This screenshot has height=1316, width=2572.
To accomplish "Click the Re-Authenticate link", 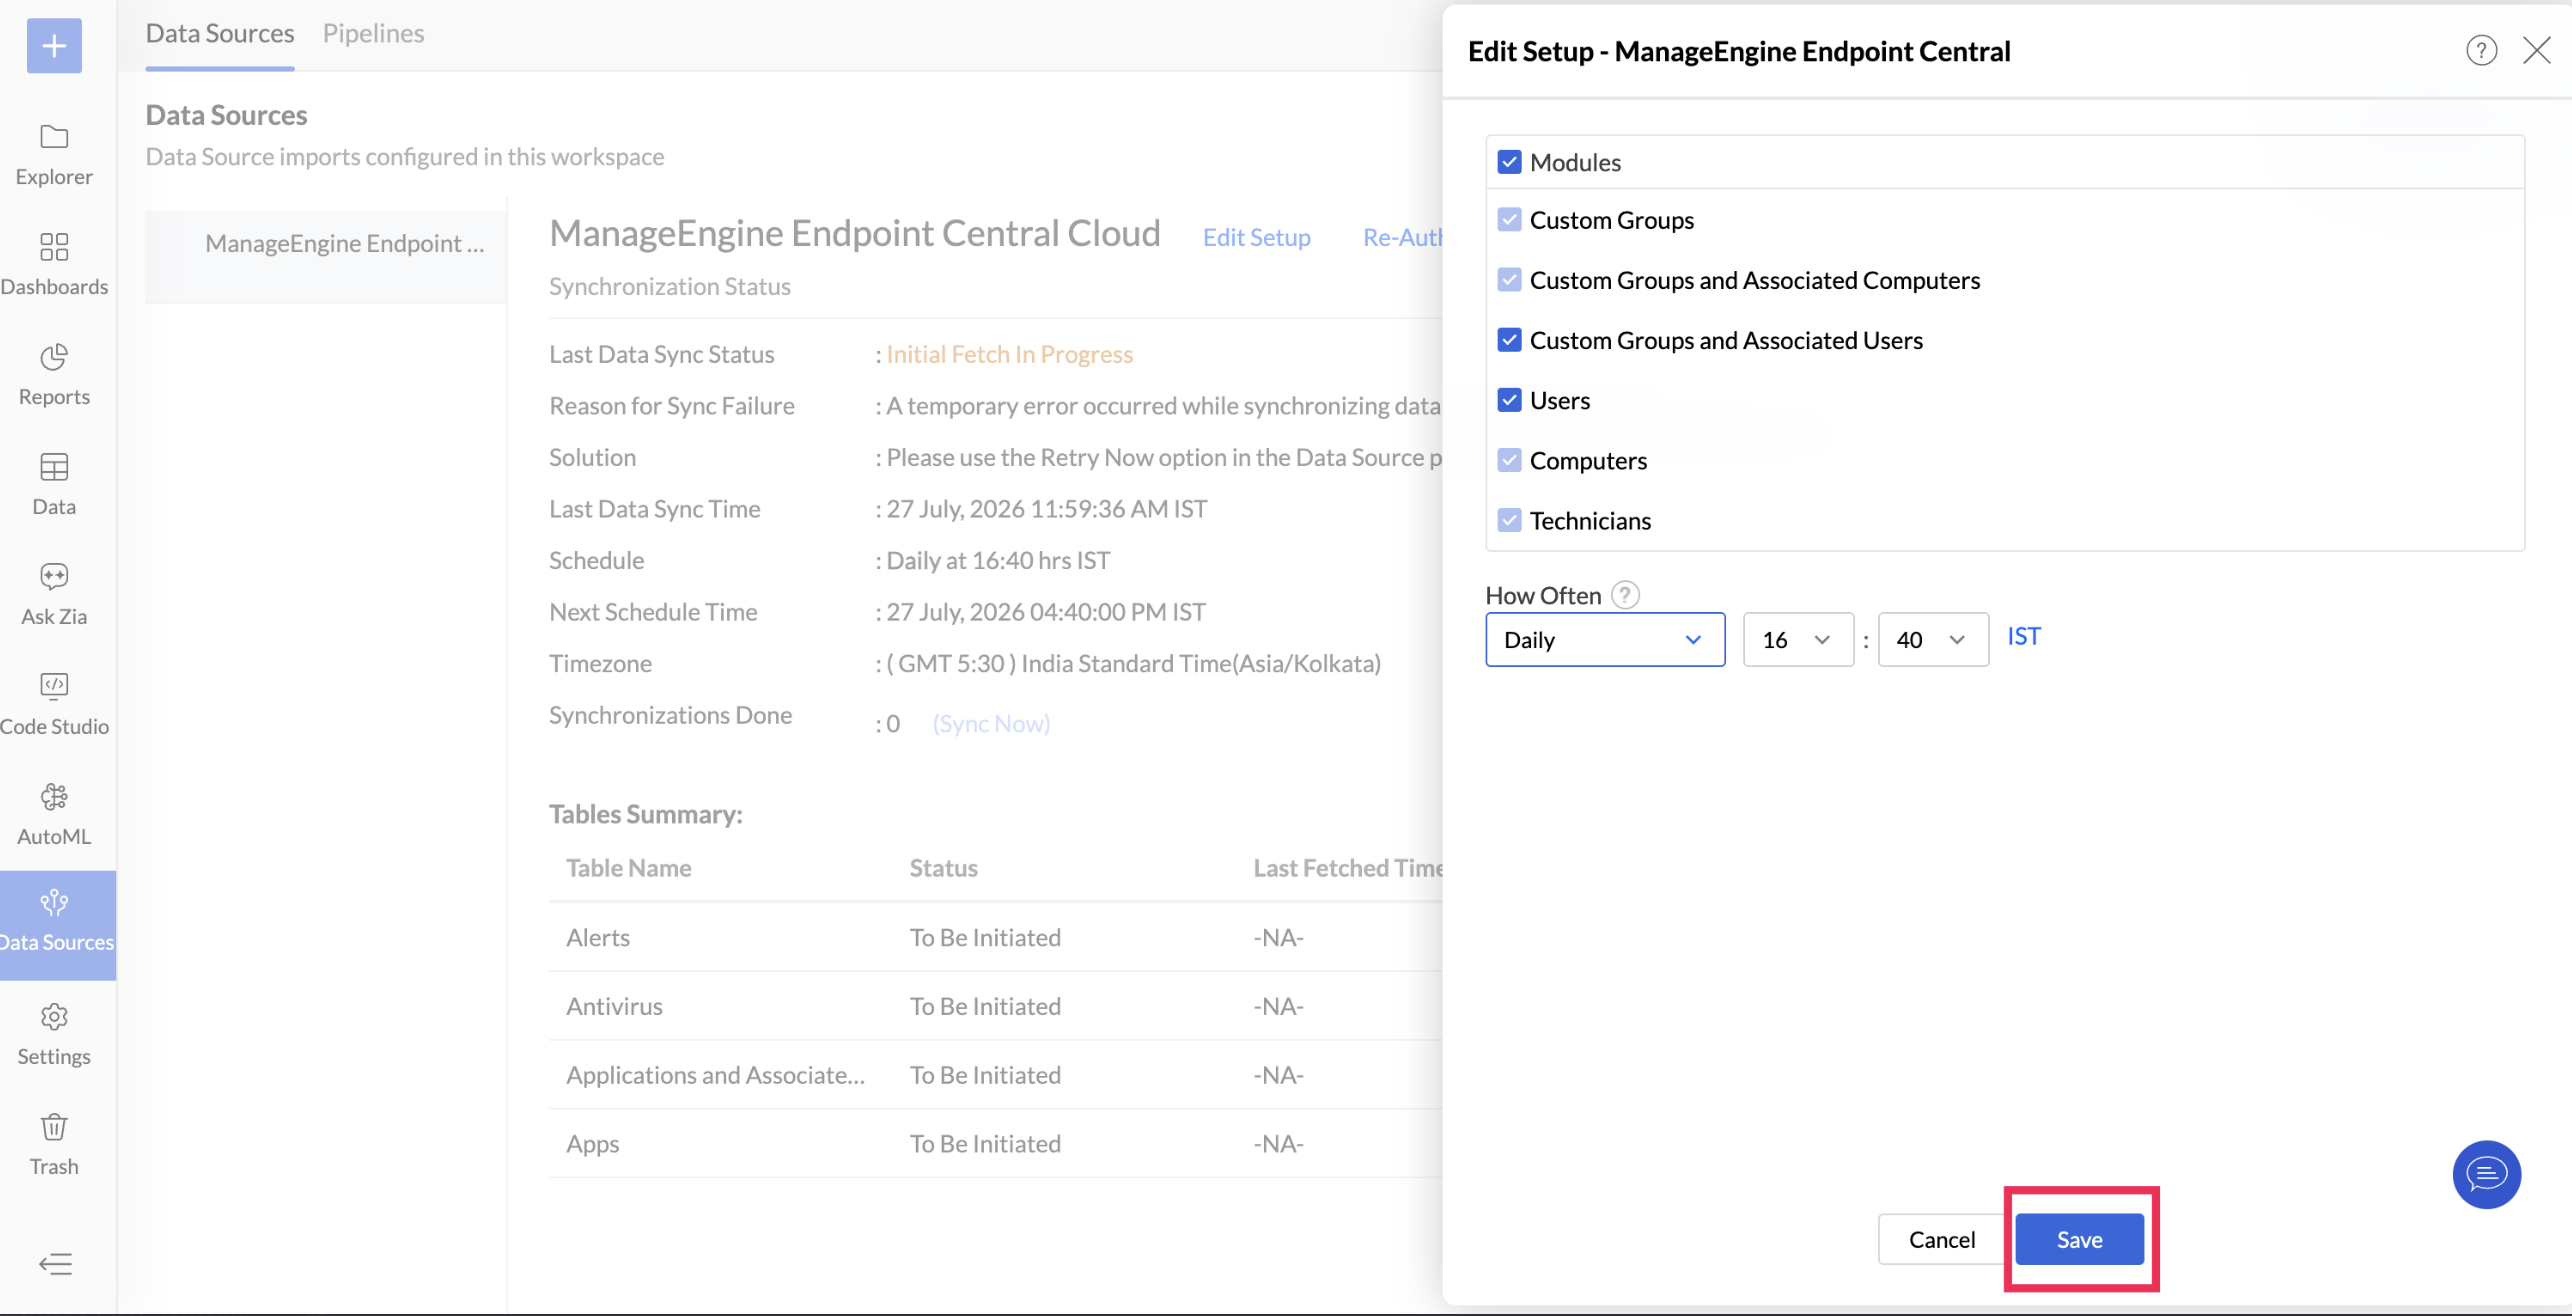I will tap(1403, 237).
